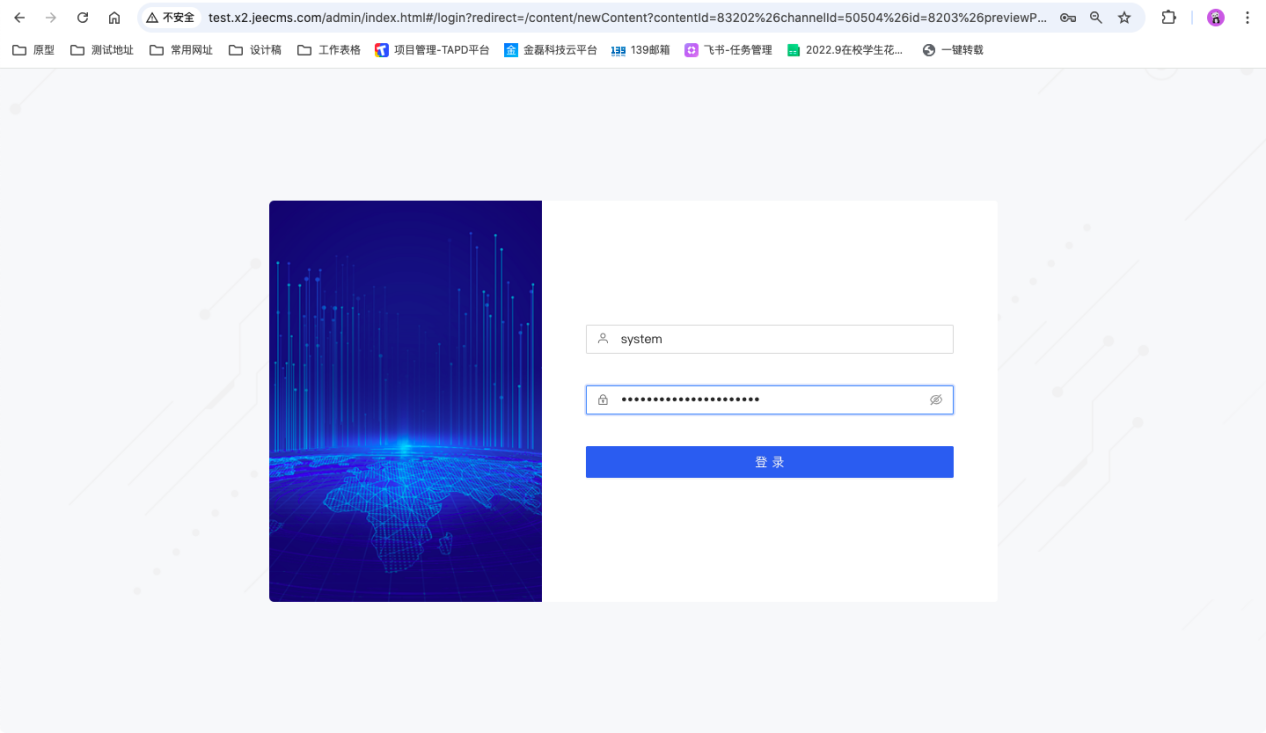1266x733 pixels.
Task: Open the Chrome profile avatar
Action: pyautogui.click(x=1215, y=18)
